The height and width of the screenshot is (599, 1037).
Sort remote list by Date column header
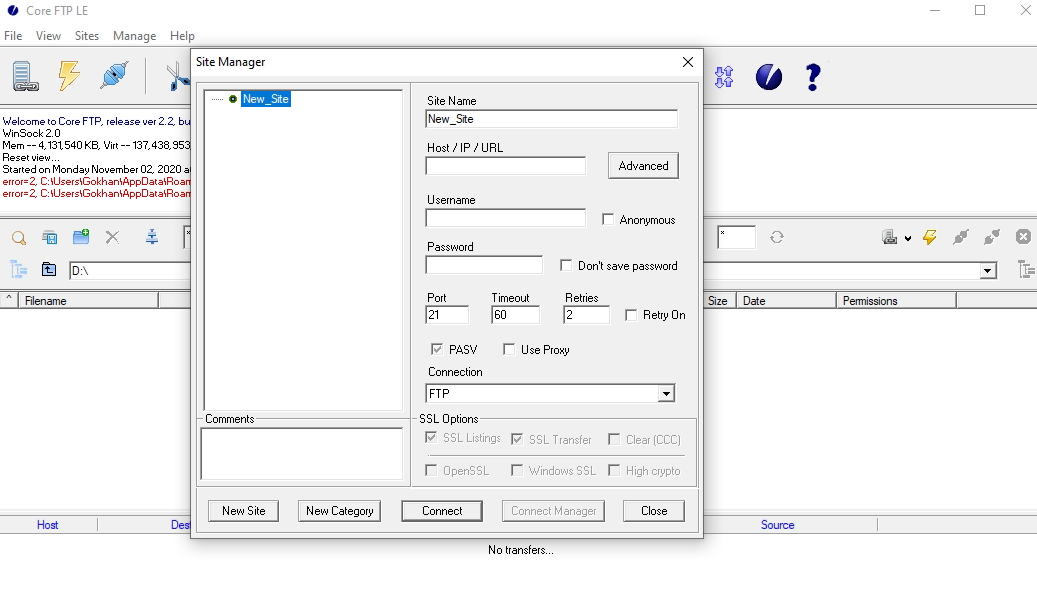tap(786, 301)
